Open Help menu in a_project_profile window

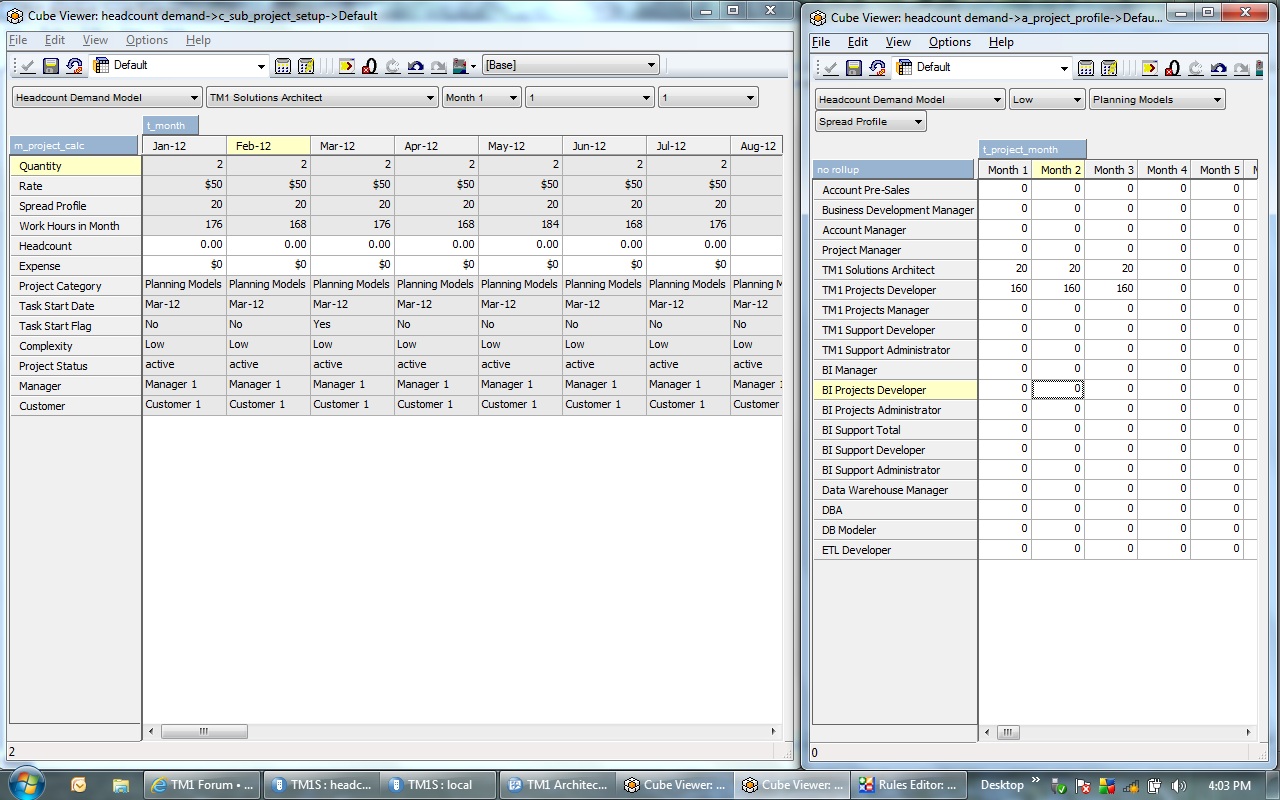pyautogui.click(x=1001, y=42)
